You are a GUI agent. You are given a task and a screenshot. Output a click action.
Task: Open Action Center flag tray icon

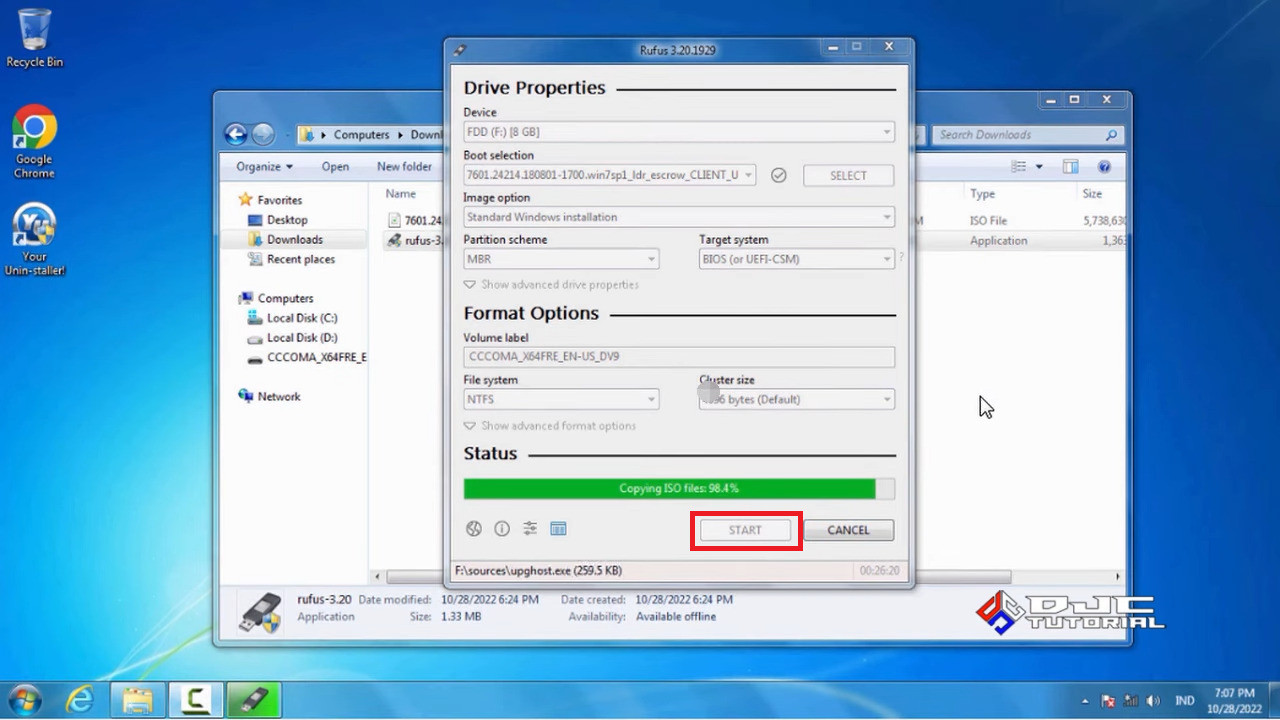tap(1108, 701)
